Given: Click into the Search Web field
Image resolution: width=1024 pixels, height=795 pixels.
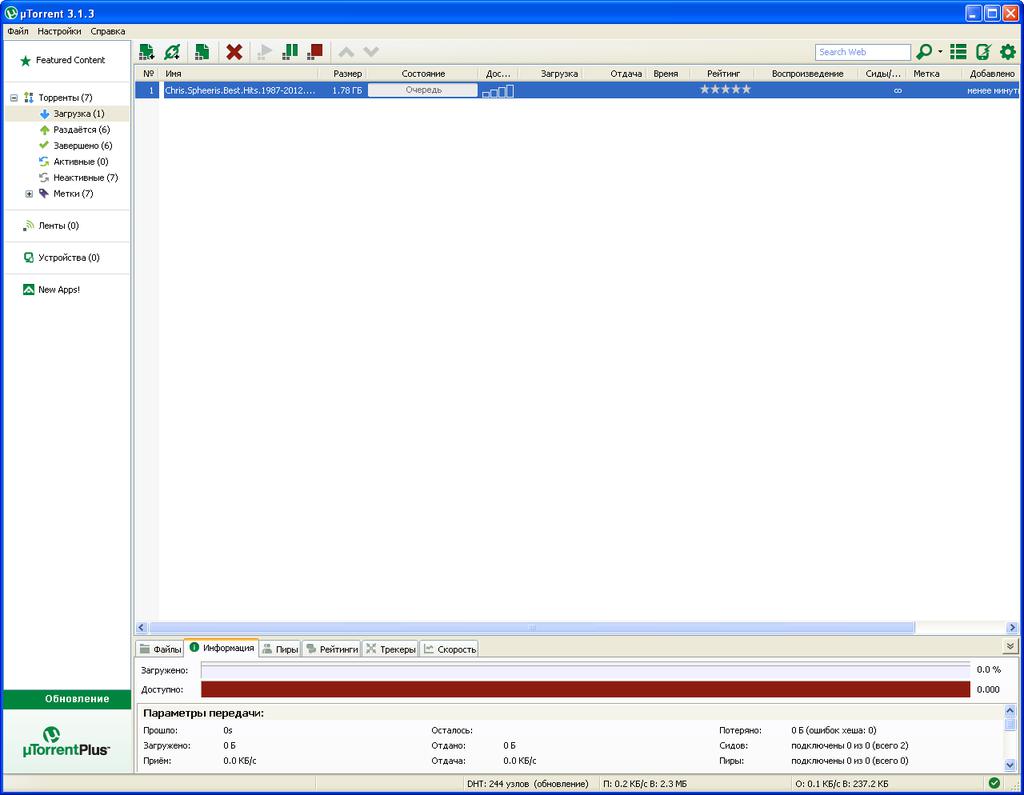Looking at the screenshot, I should [862, 52].
